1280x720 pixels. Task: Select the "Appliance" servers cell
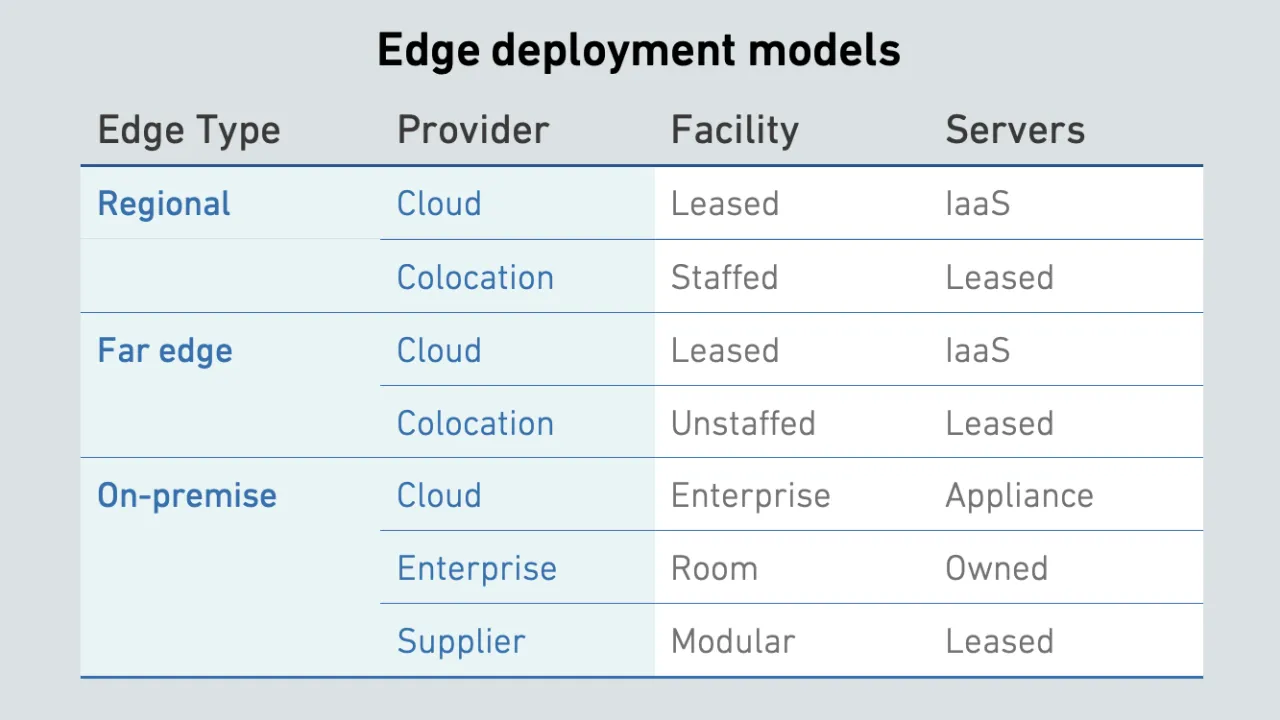1019,496
